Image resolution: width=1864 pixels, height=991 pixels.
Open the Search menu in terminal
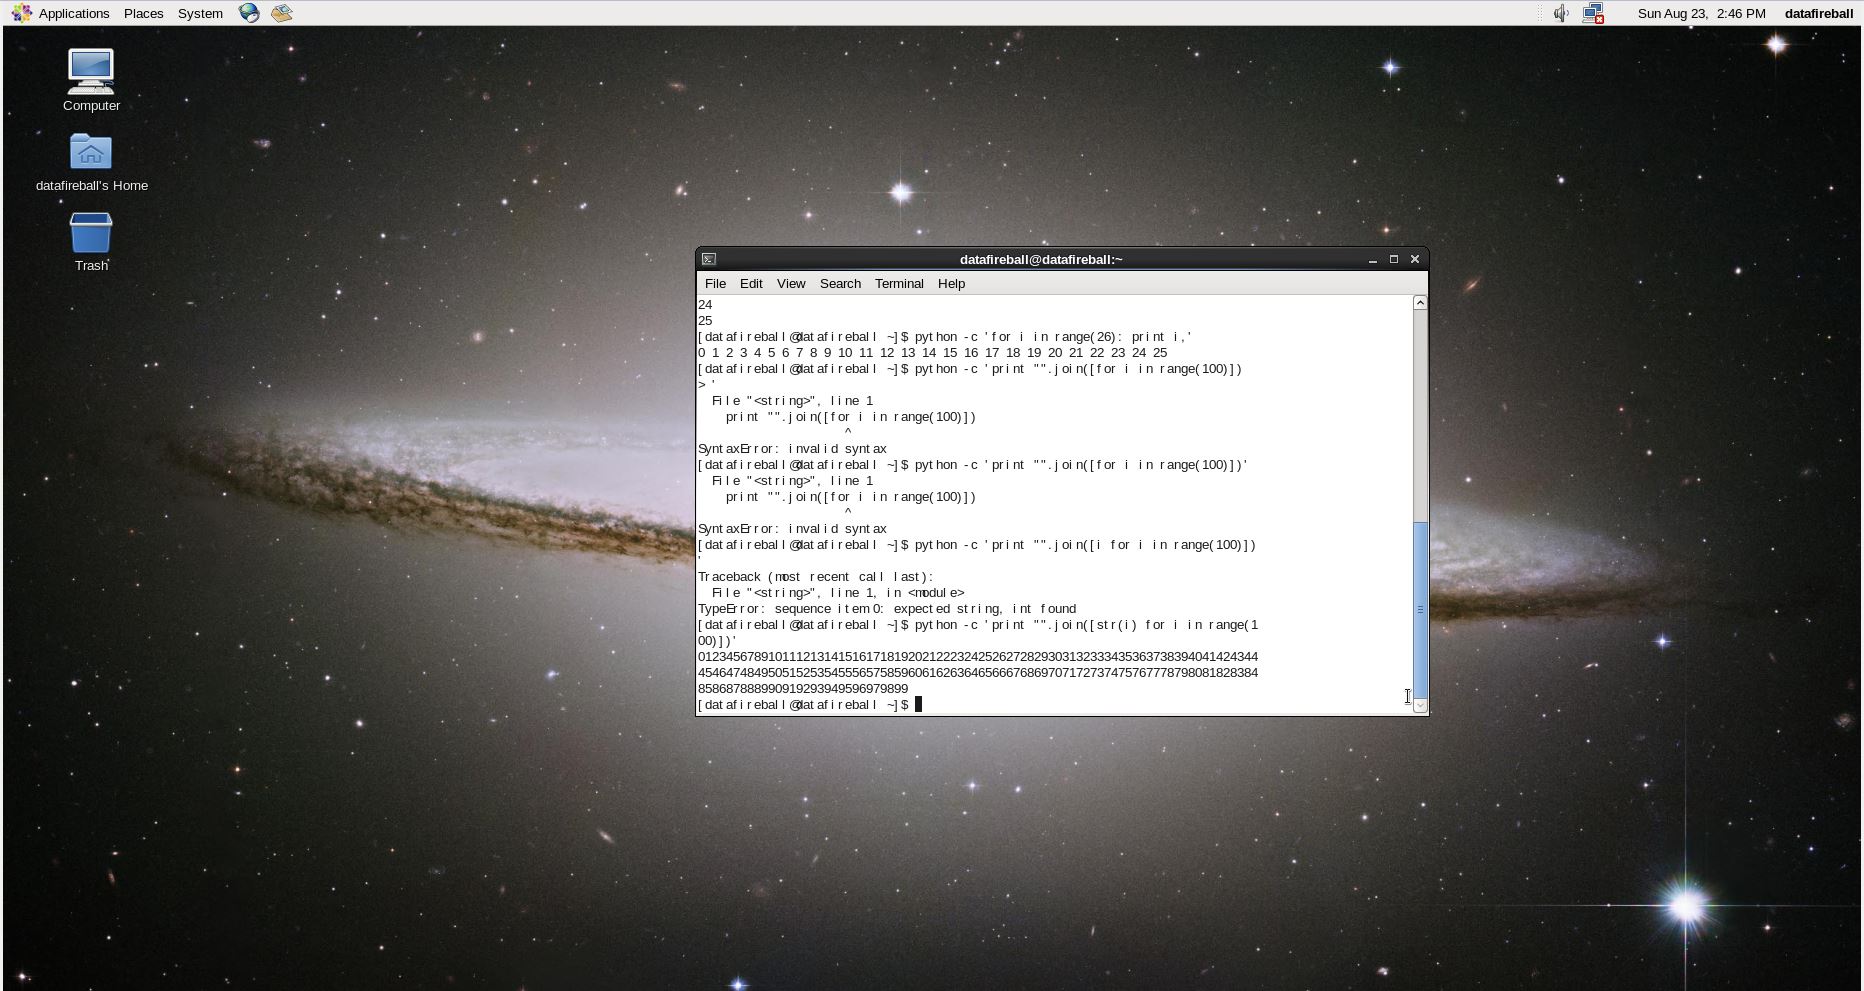point(840,283)
